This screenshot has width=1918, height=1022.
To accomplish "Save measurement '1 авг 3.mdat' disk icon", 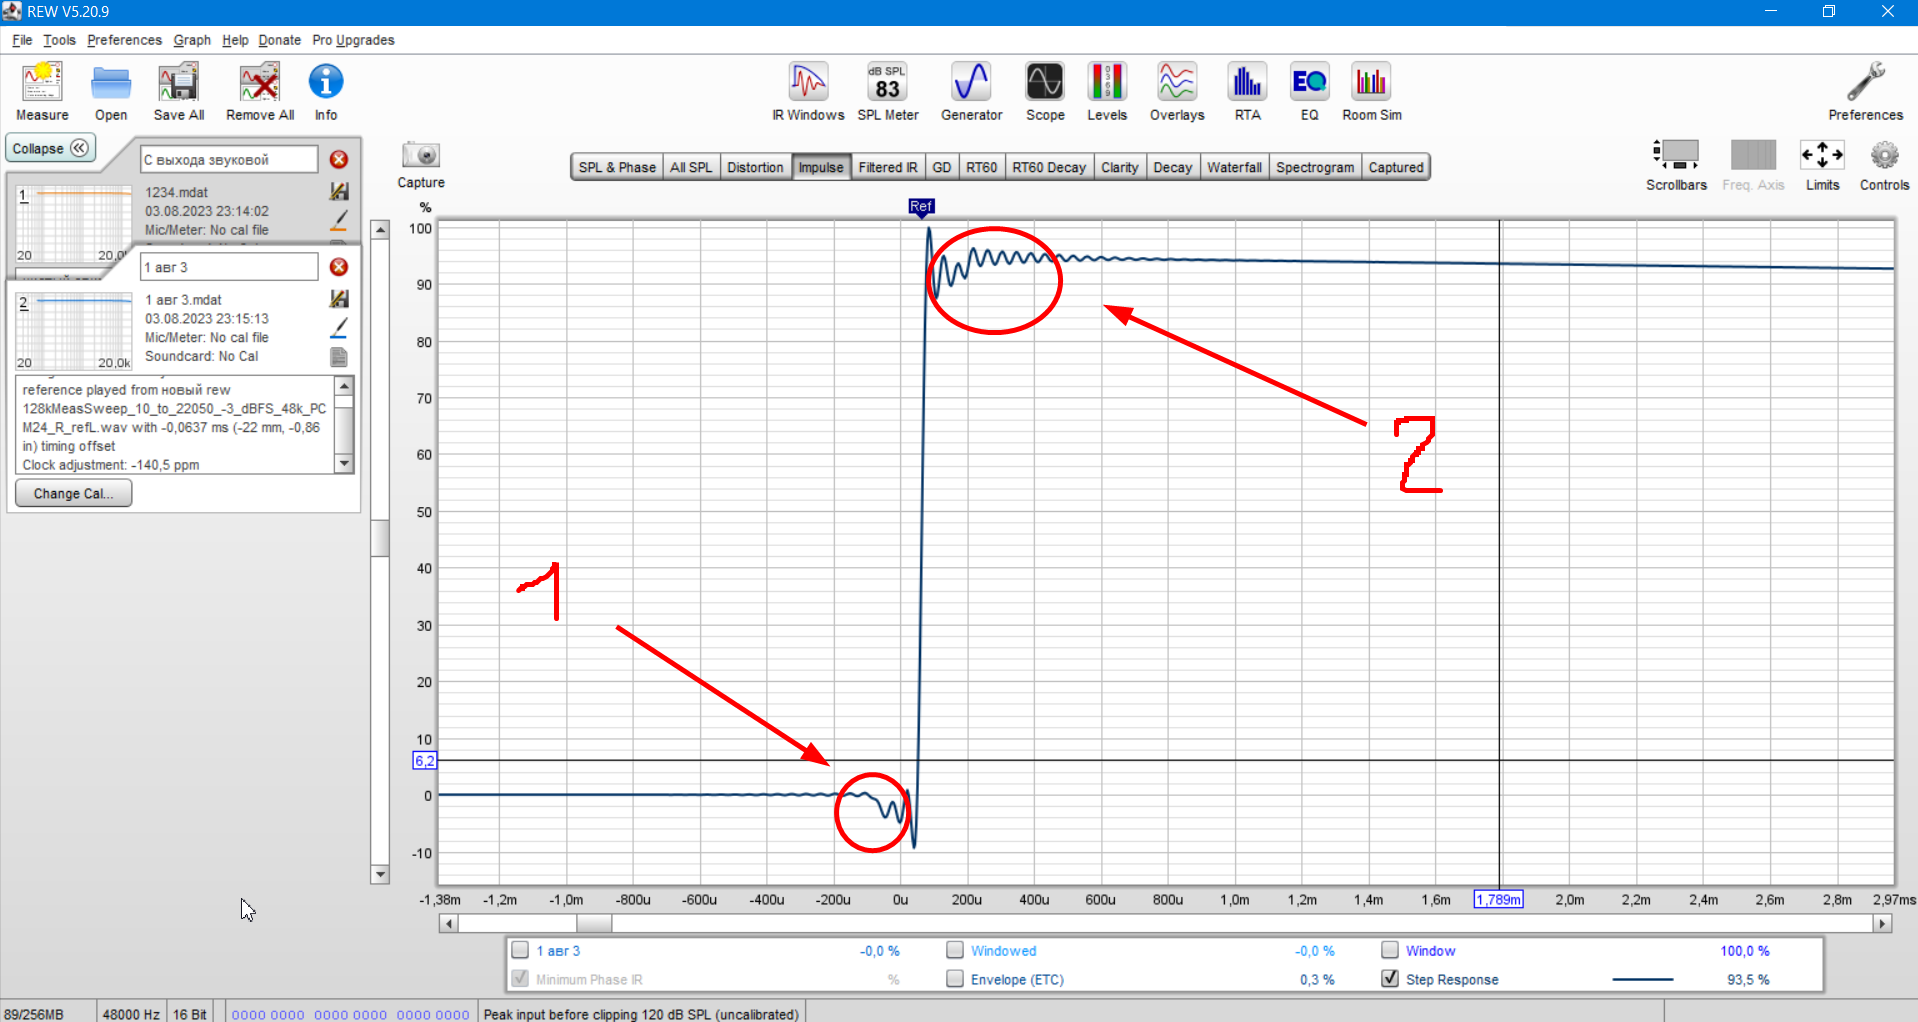I will coord(339,299).
